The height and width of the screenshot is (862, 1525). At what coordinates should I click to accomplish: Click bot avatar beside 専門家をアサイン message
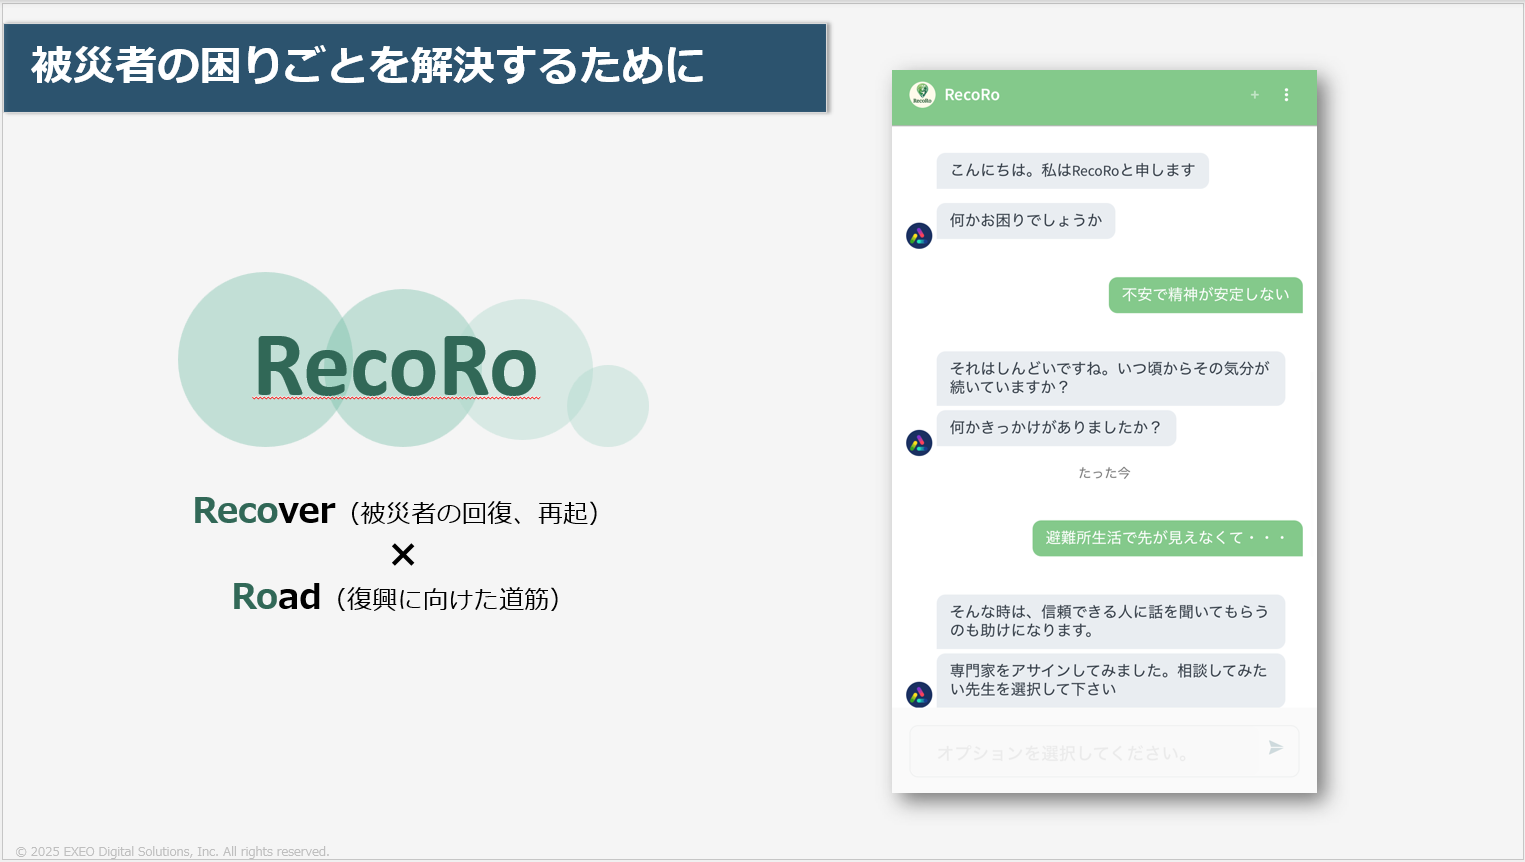919,695
